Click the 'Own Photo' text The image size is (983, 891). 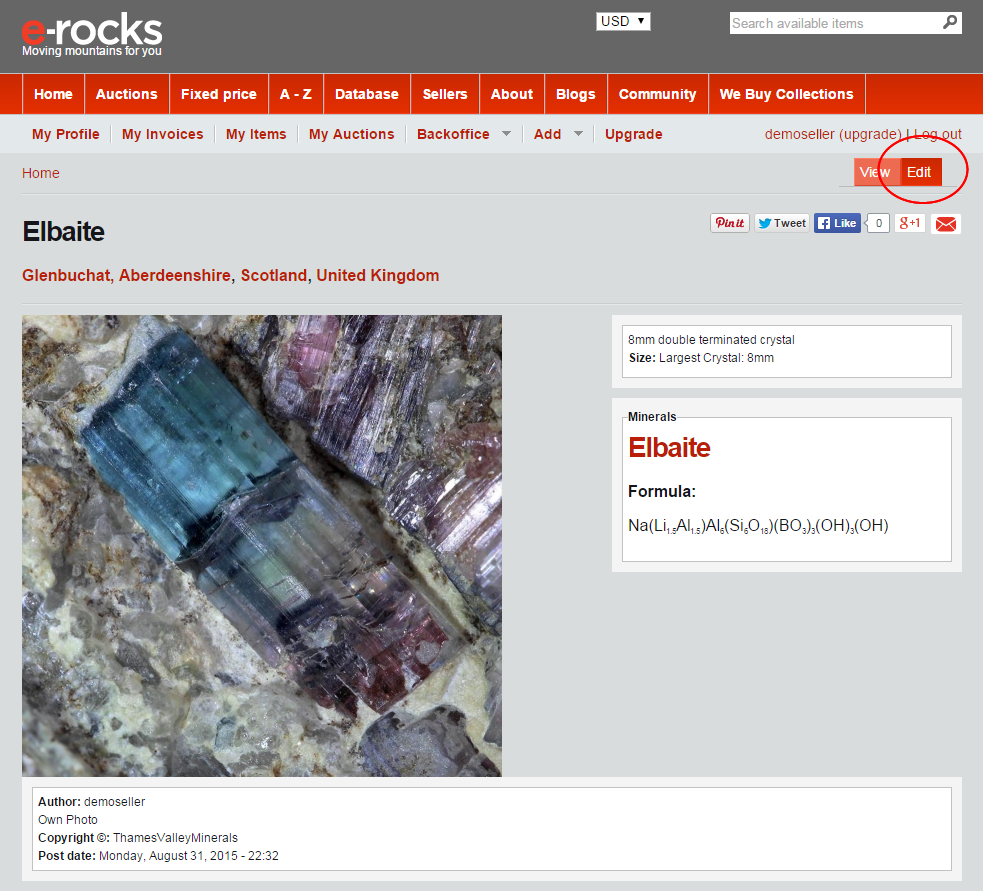(68, 820)
